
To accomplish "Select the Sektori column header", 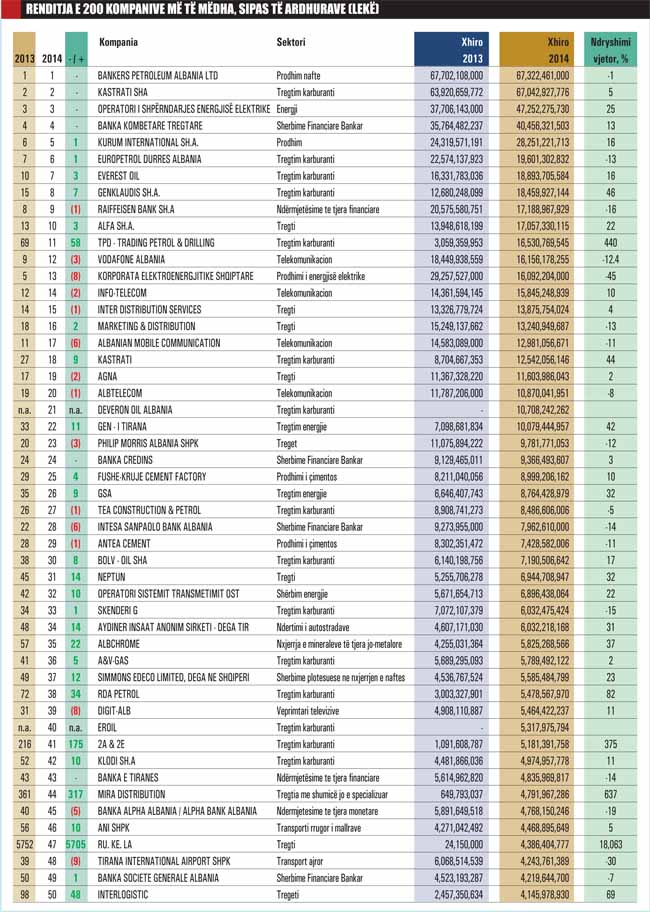I will pos(291,42).
